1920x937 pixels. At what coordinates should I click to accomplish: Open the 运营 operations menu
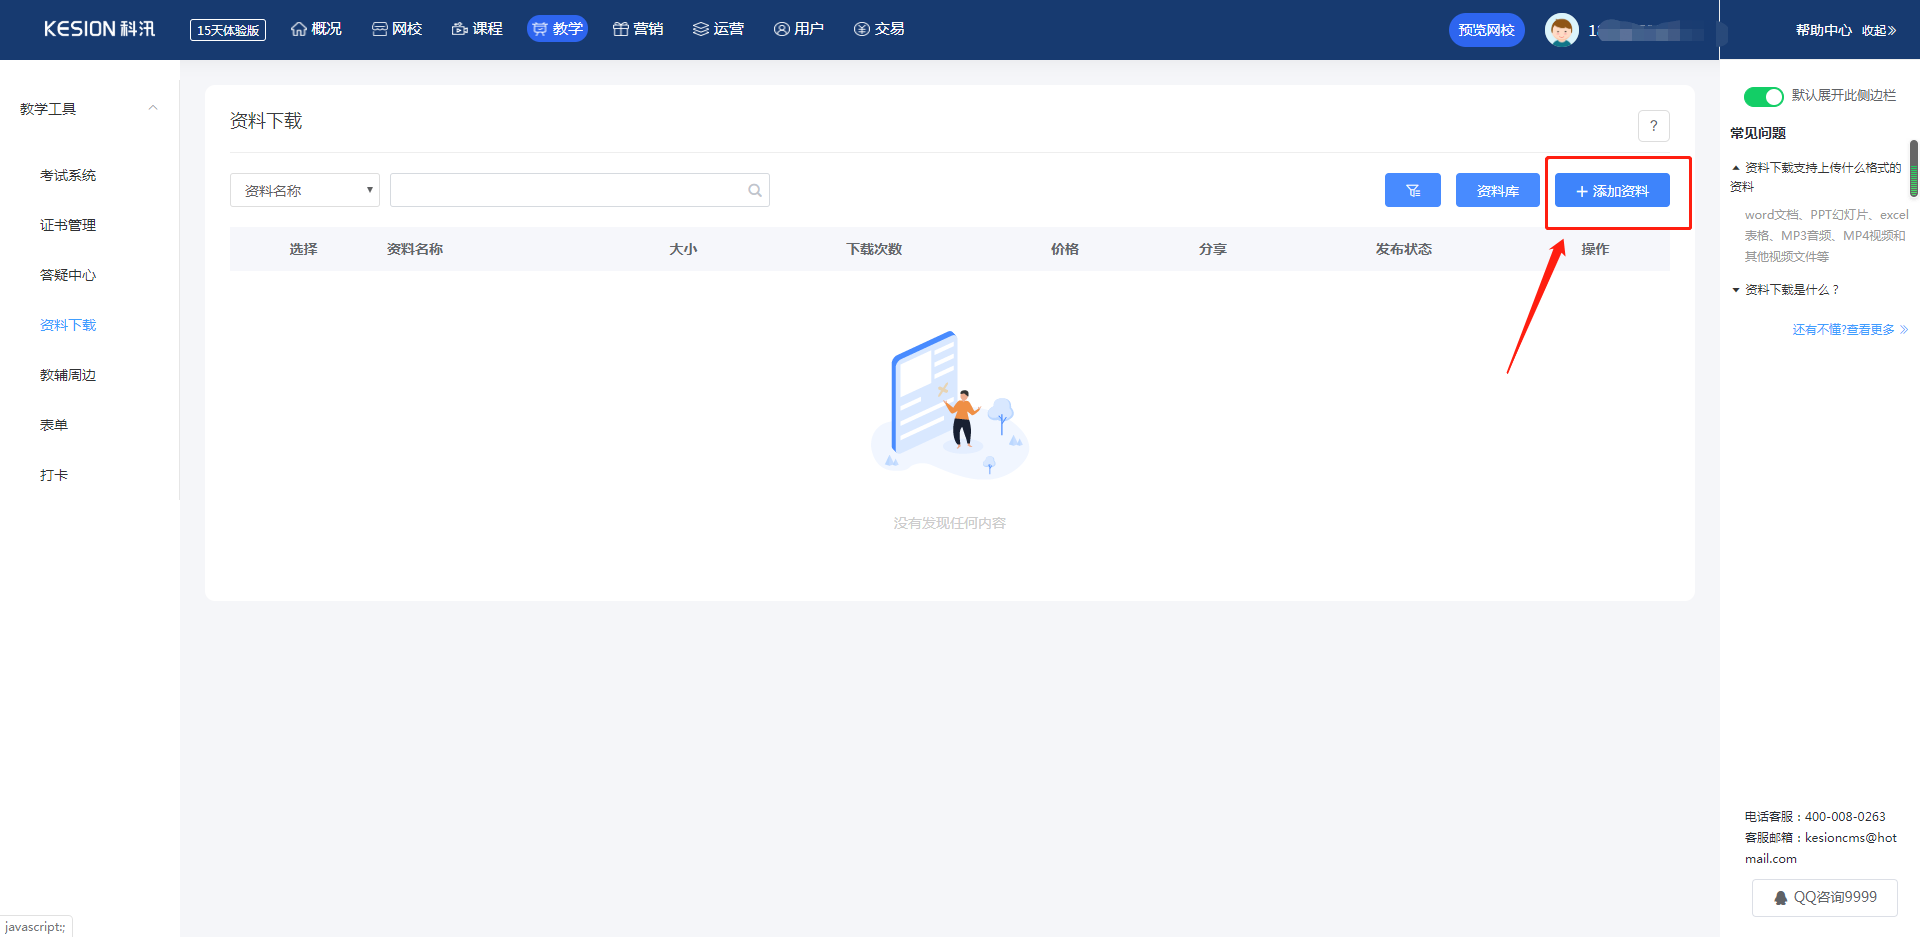coord(718,29)
